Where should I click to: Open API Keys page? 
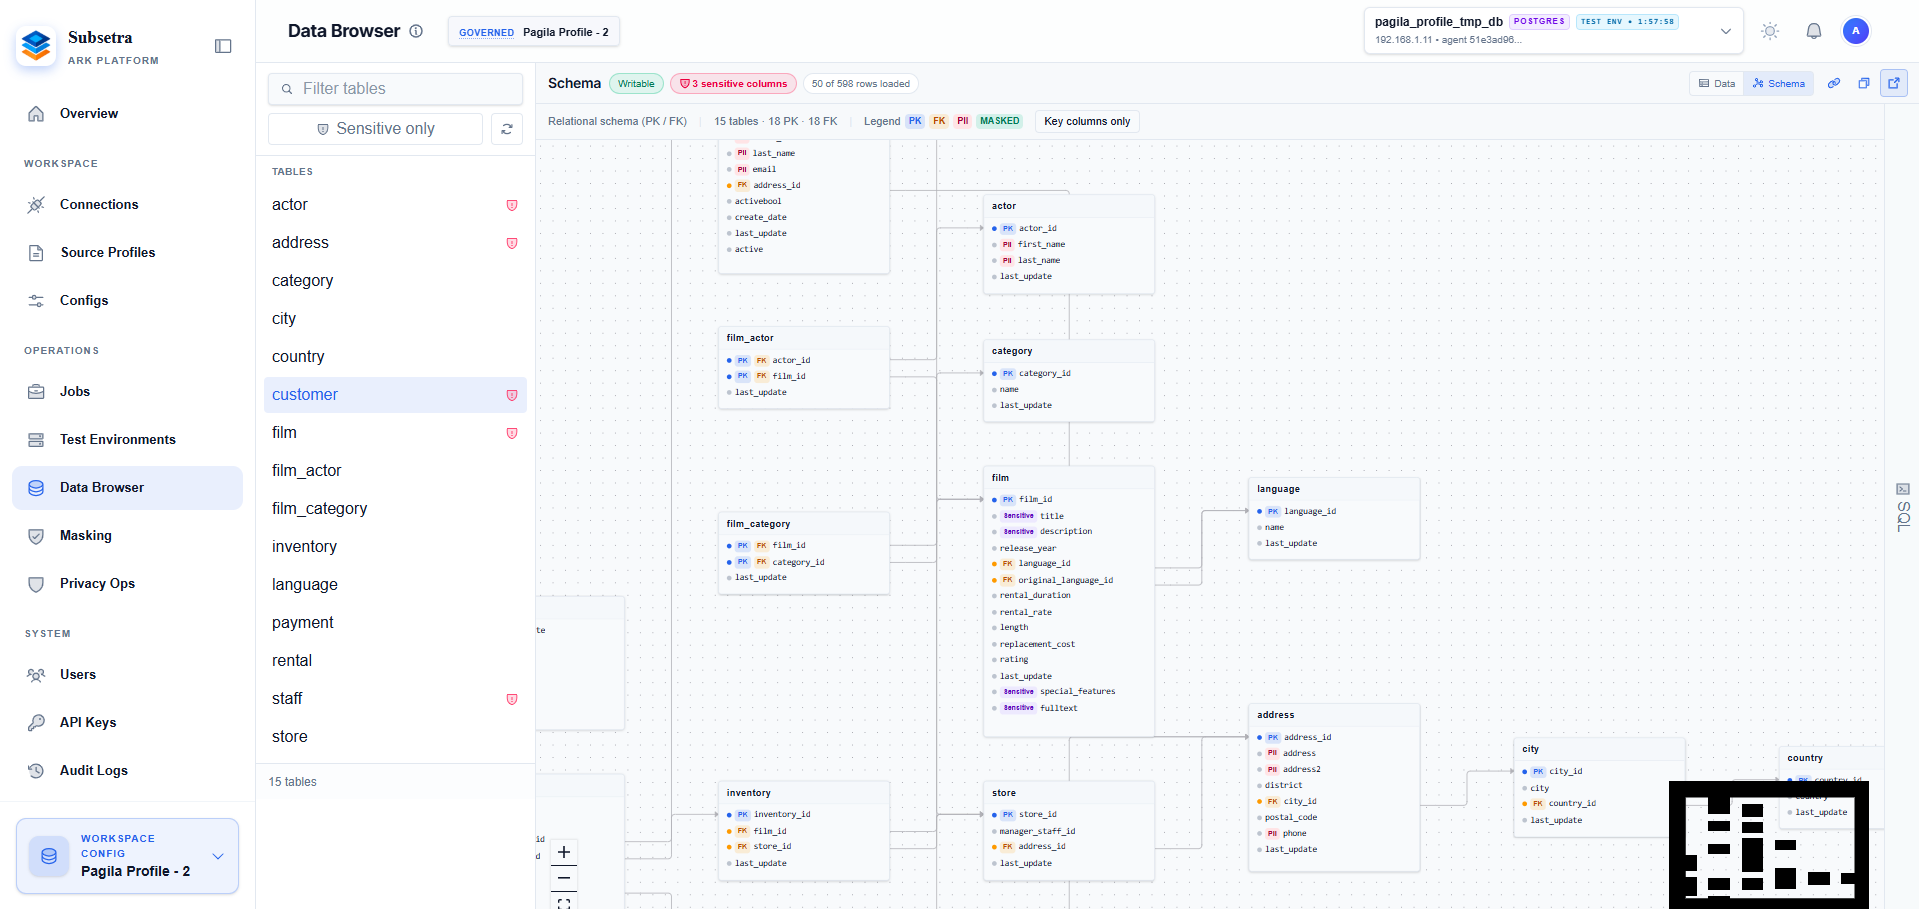click(x=127, y=722)
